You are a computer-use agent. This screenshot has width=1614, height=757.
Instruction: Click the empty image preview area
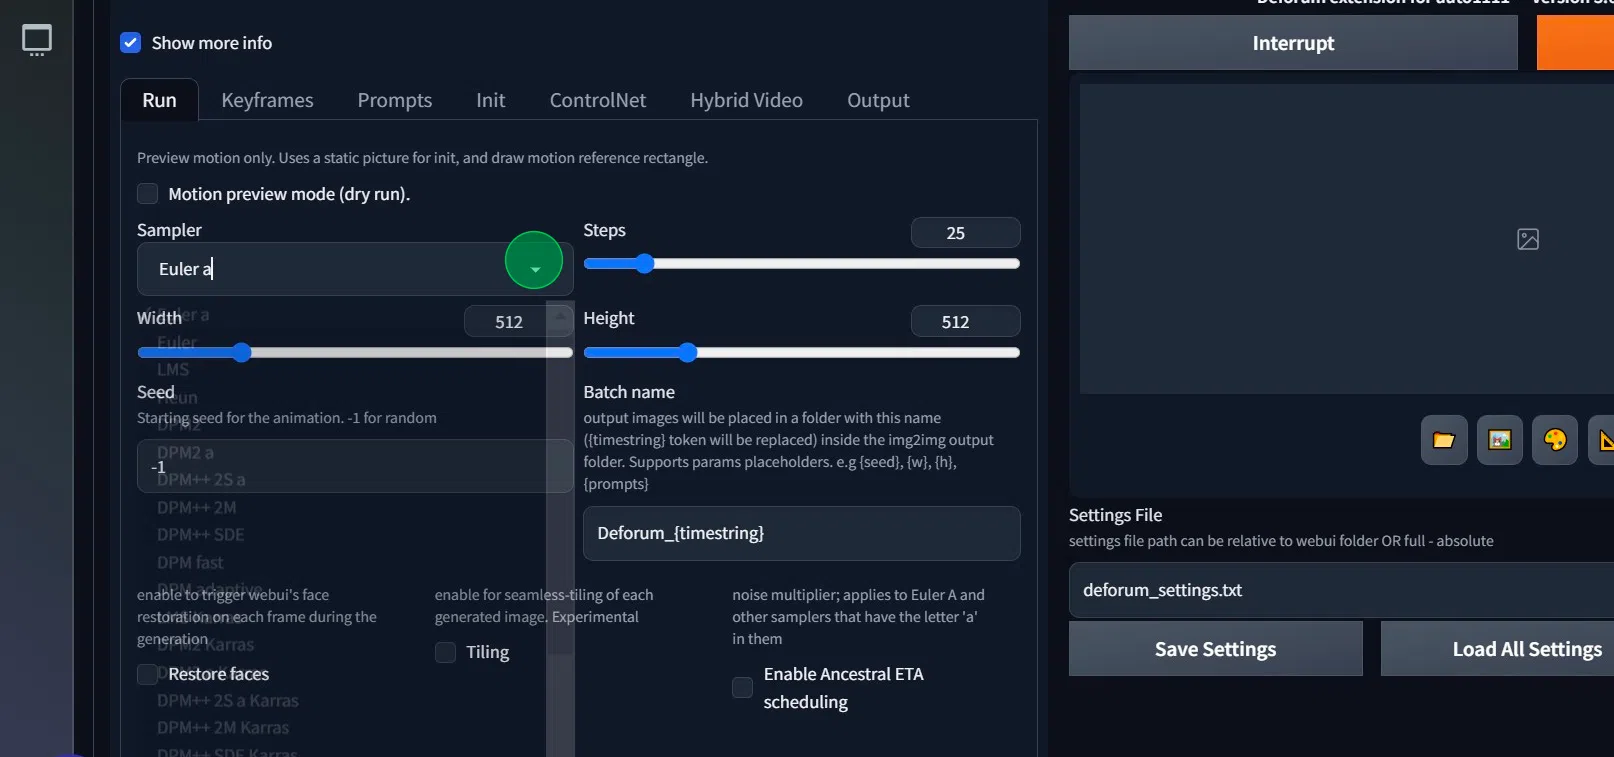click(x=1346, y=239)
